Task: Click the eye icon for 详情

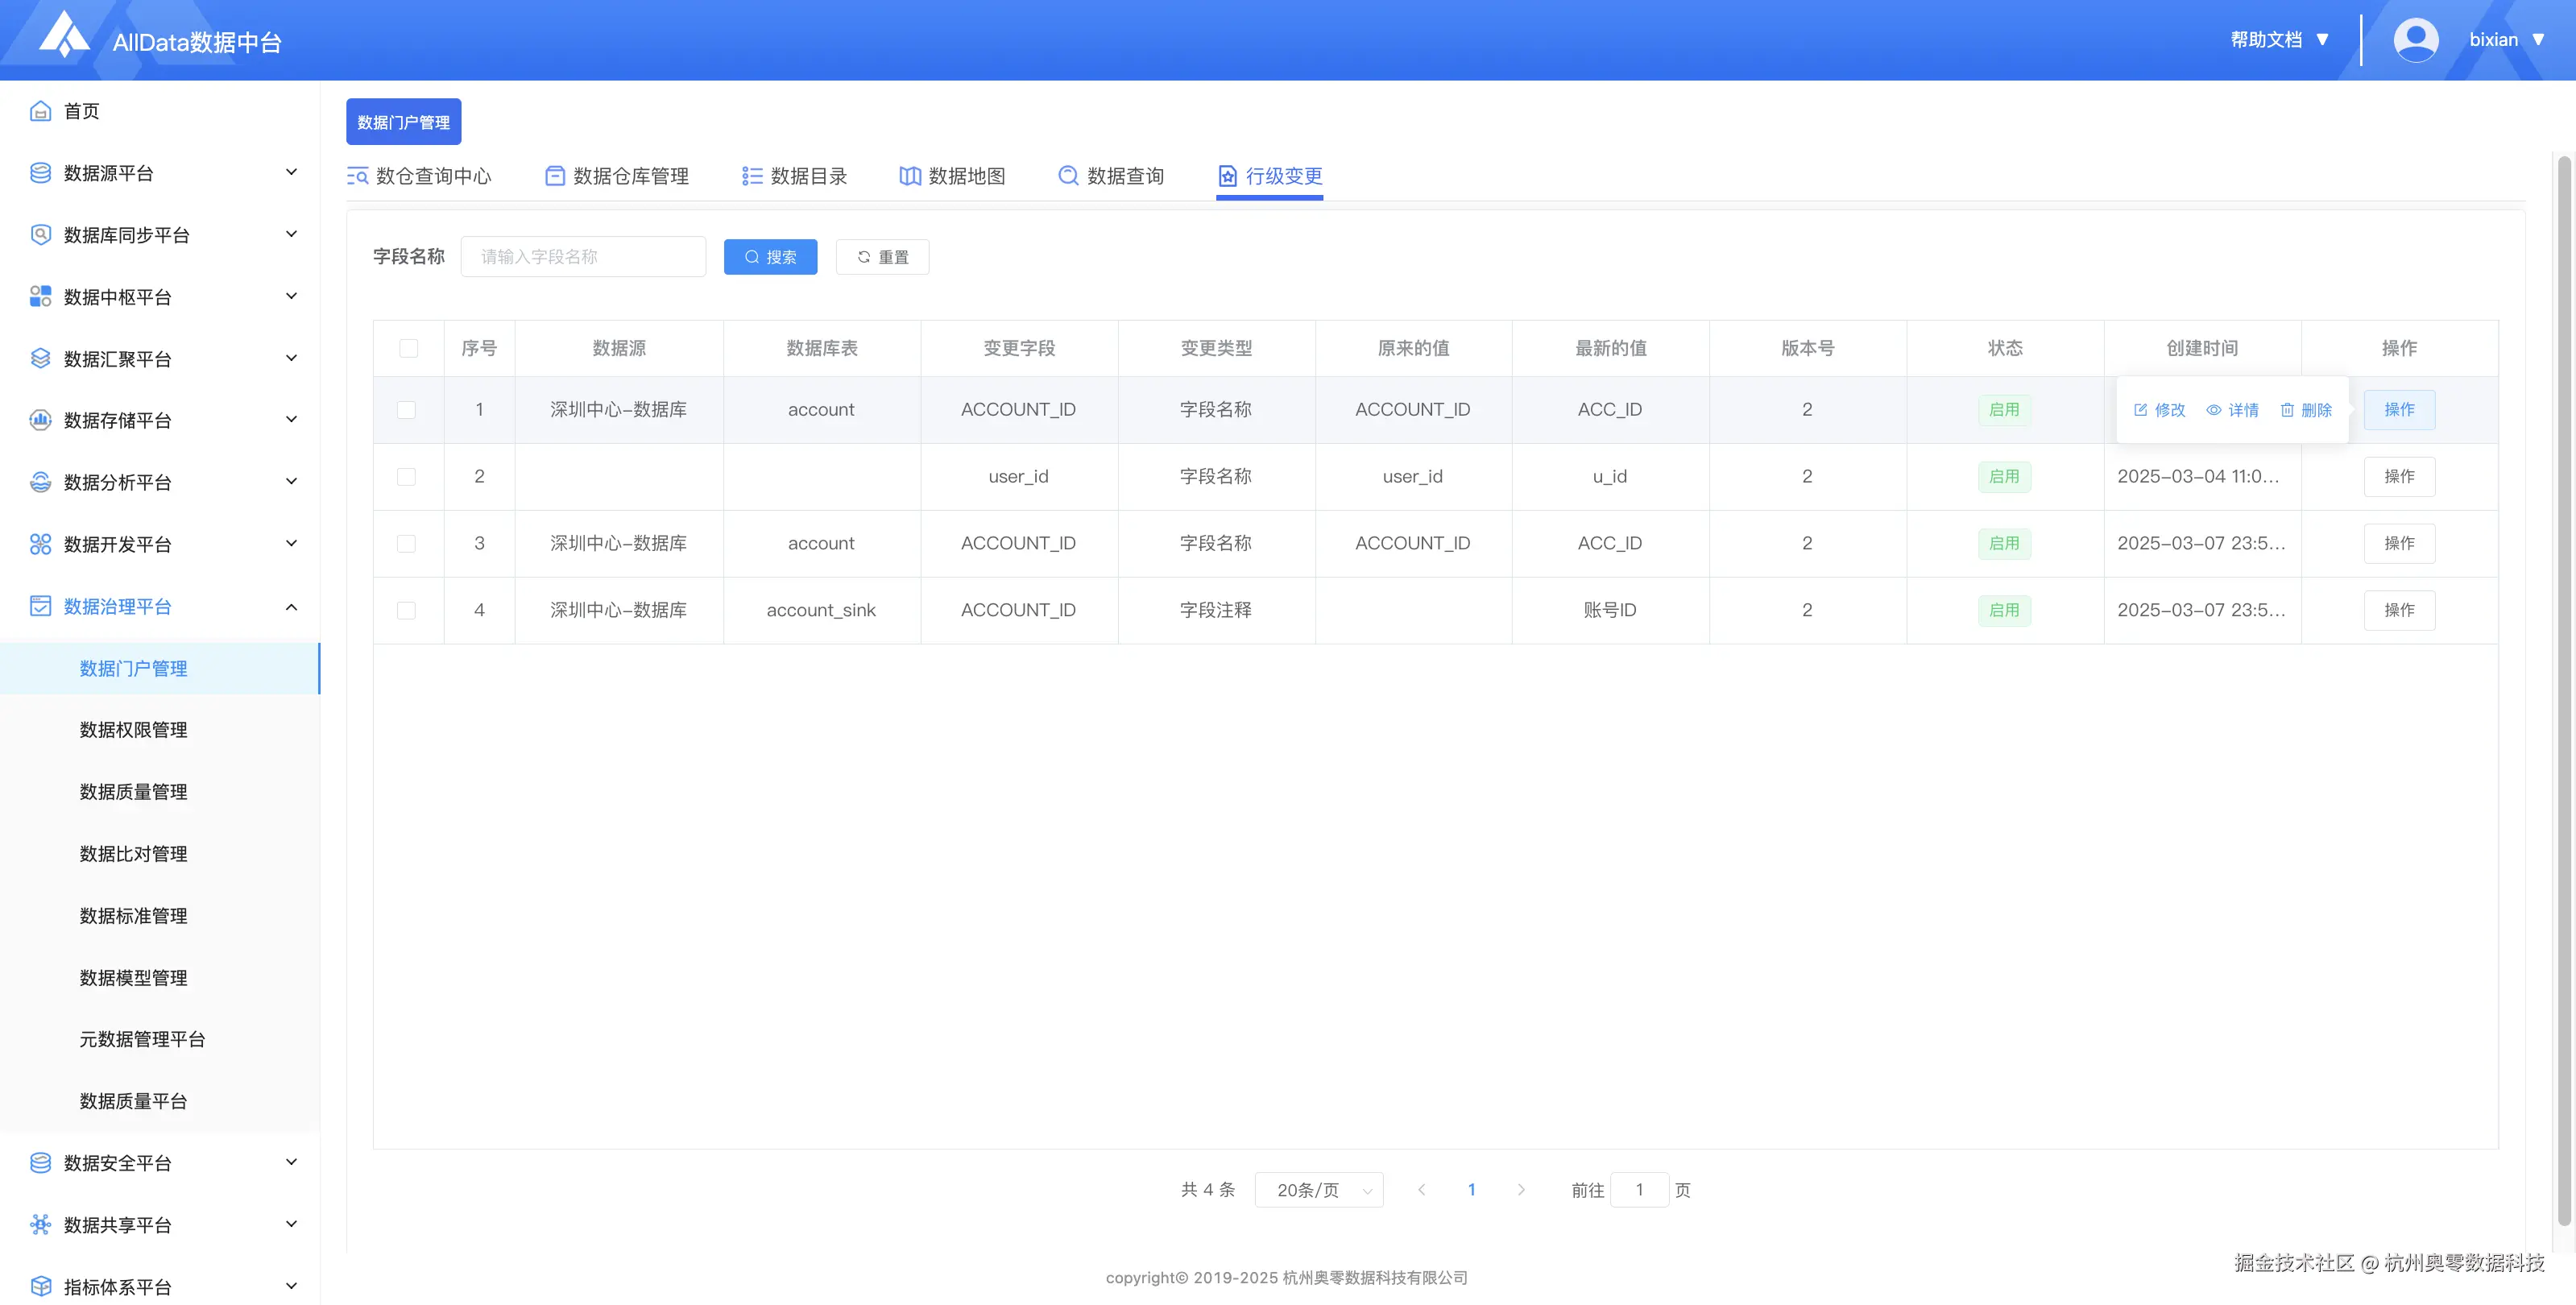Action: 2214,410
